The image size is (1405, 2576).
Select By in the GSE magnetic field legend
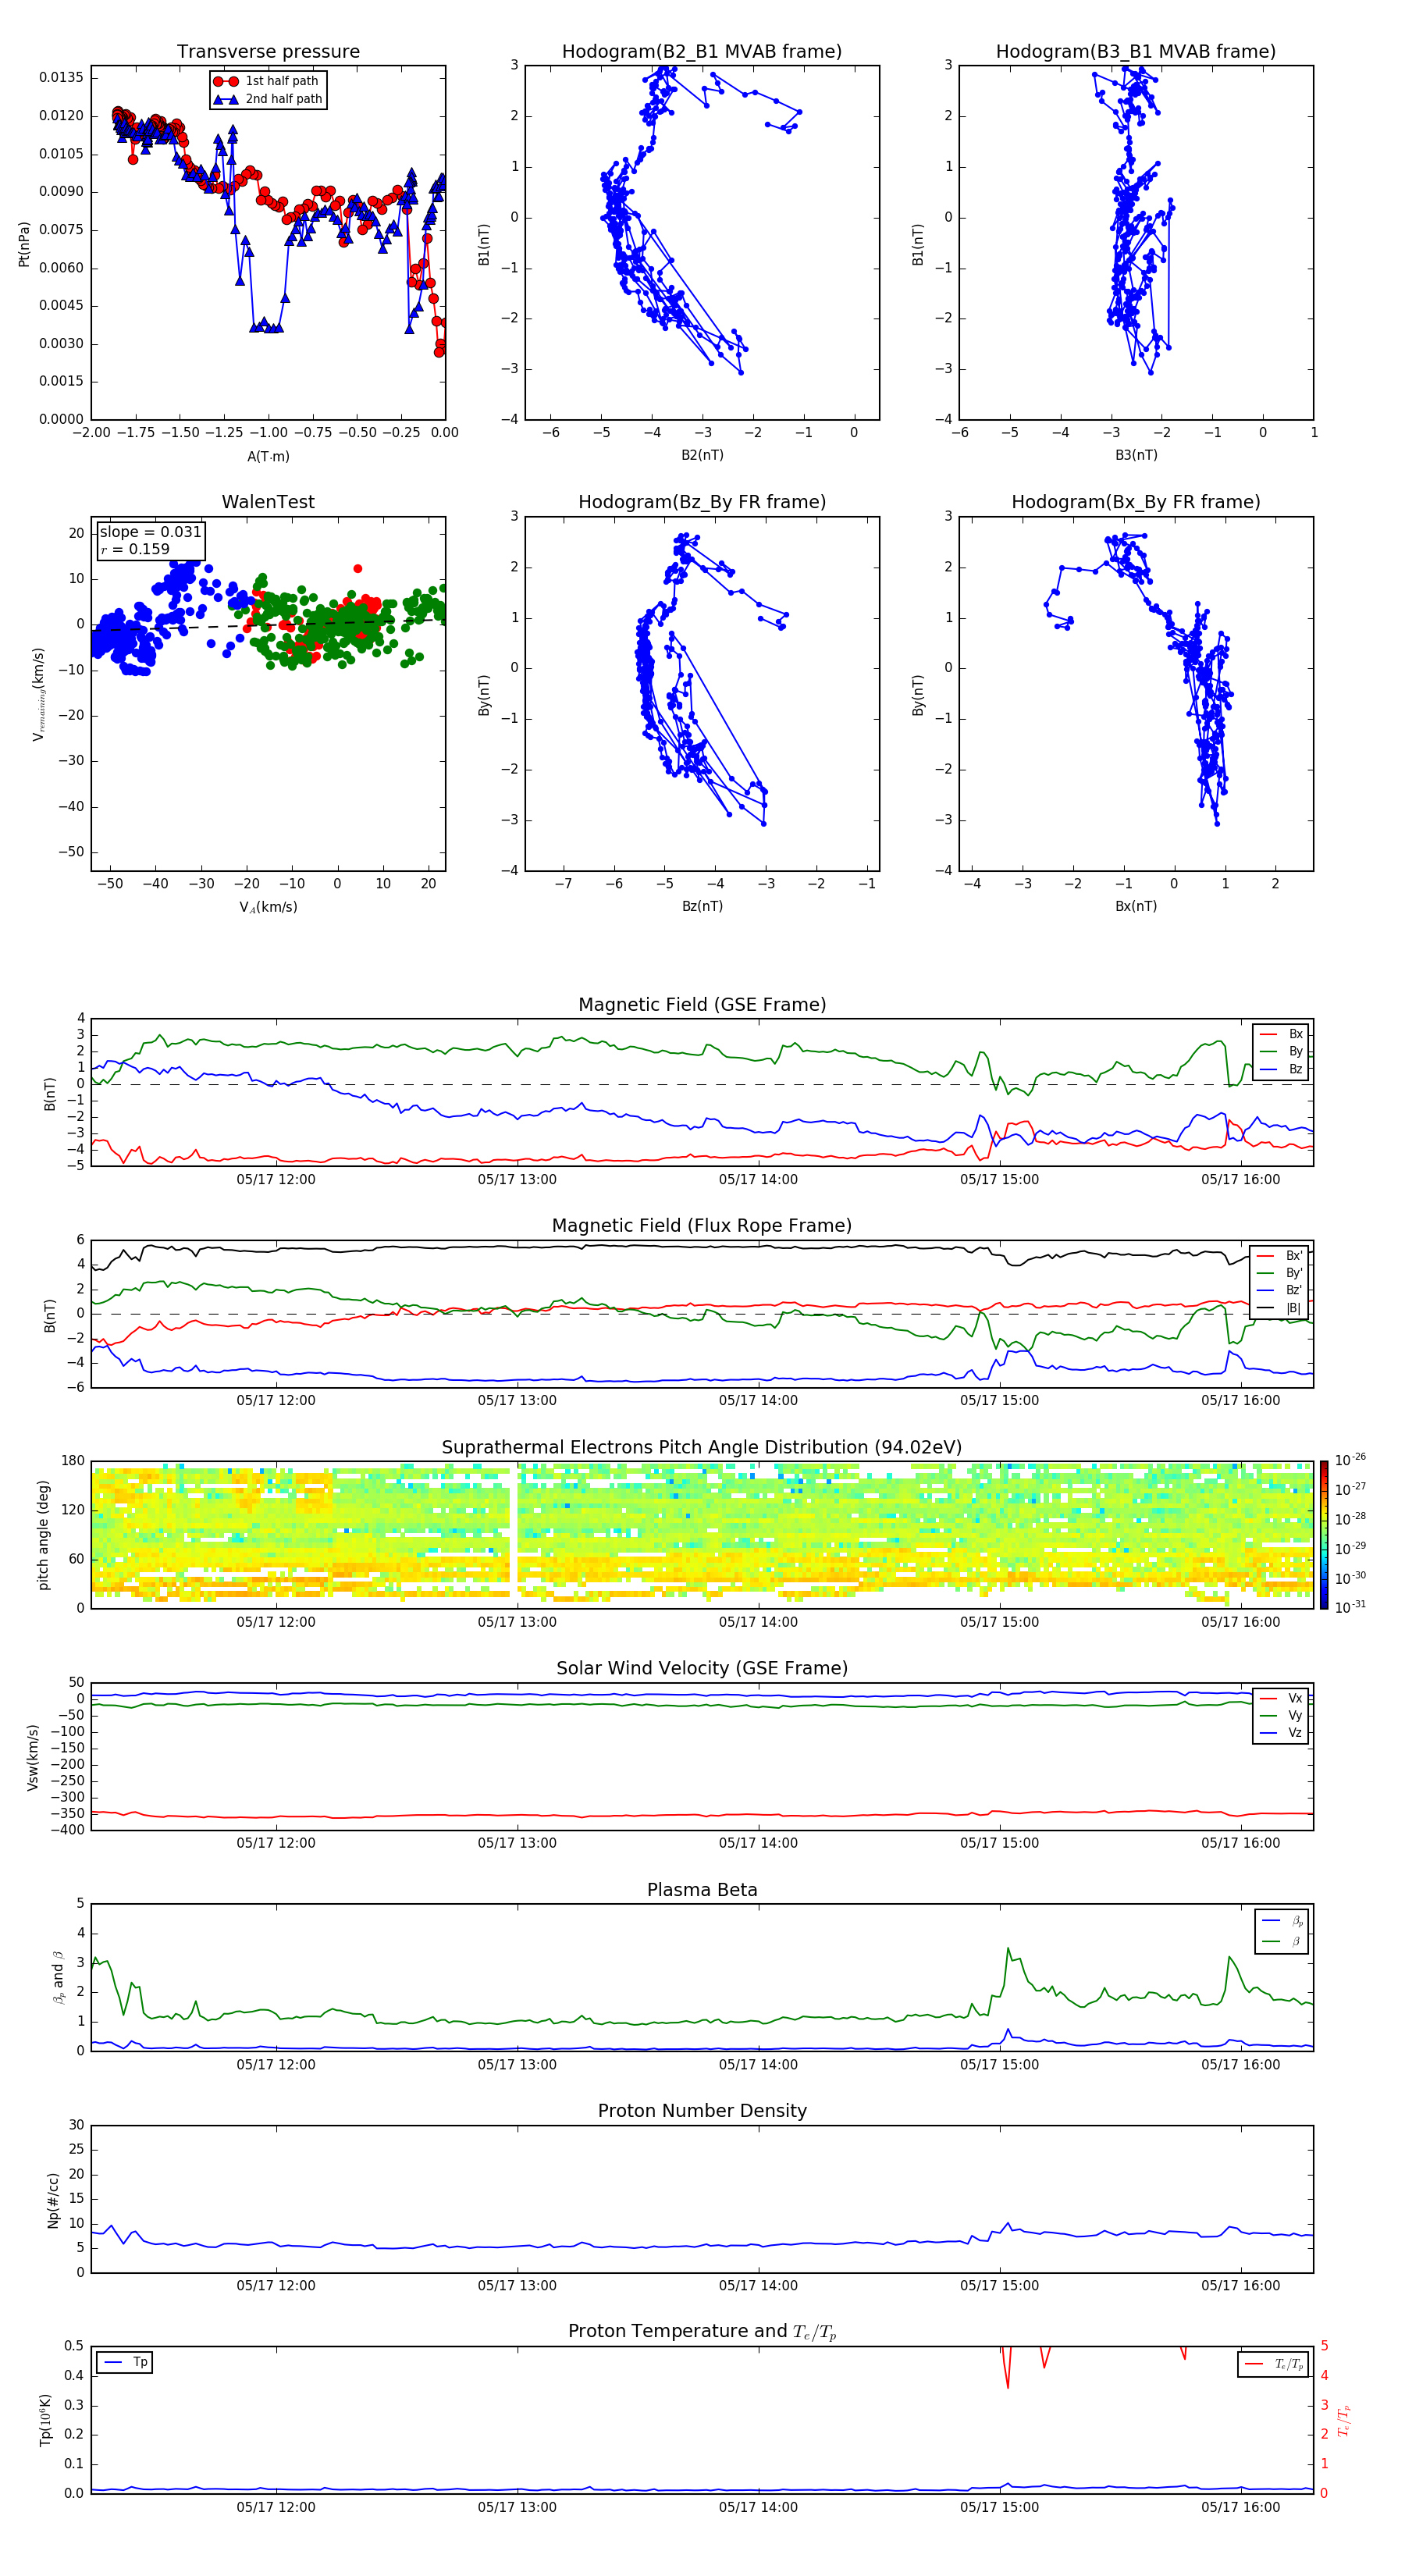1281,1051
